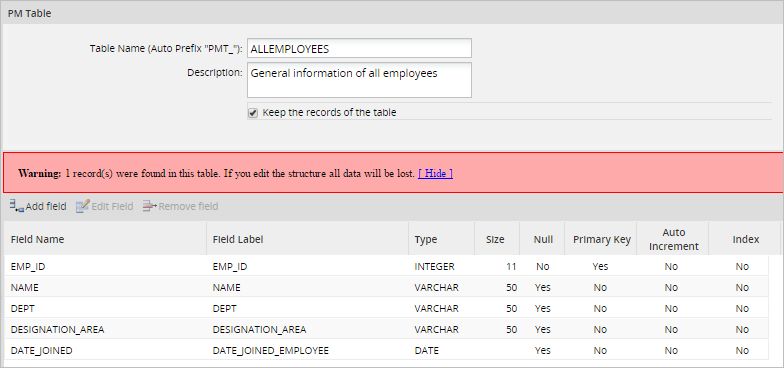Select the DEPT field row

[386, 308]
